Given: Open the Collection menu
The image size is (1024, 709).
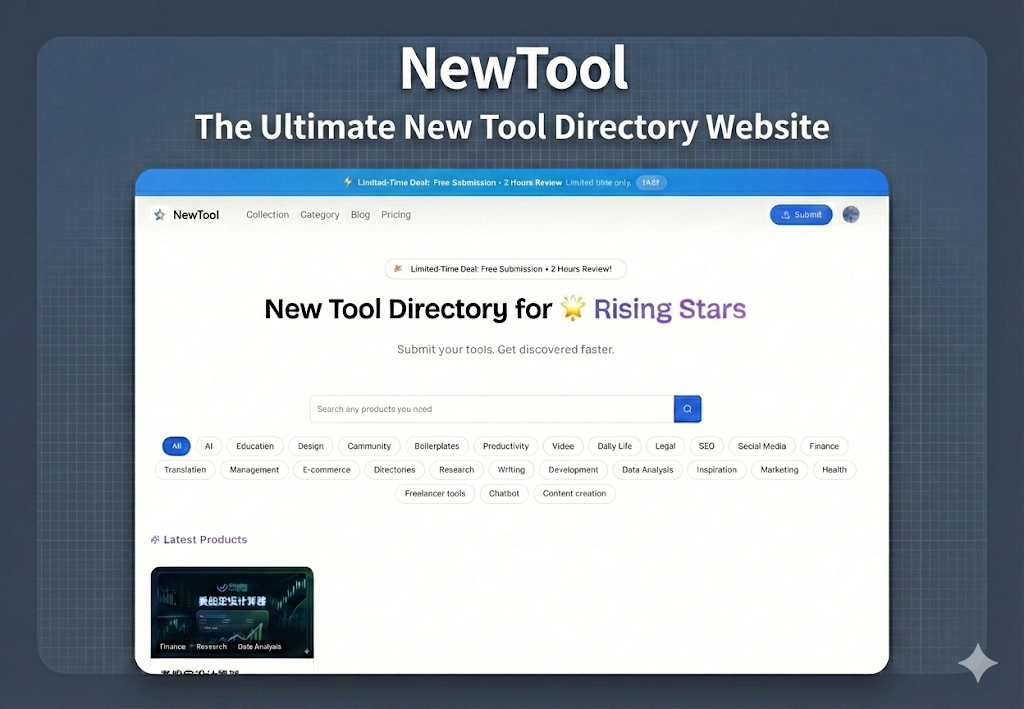Looking at the screenshot, I should [267, 214].
